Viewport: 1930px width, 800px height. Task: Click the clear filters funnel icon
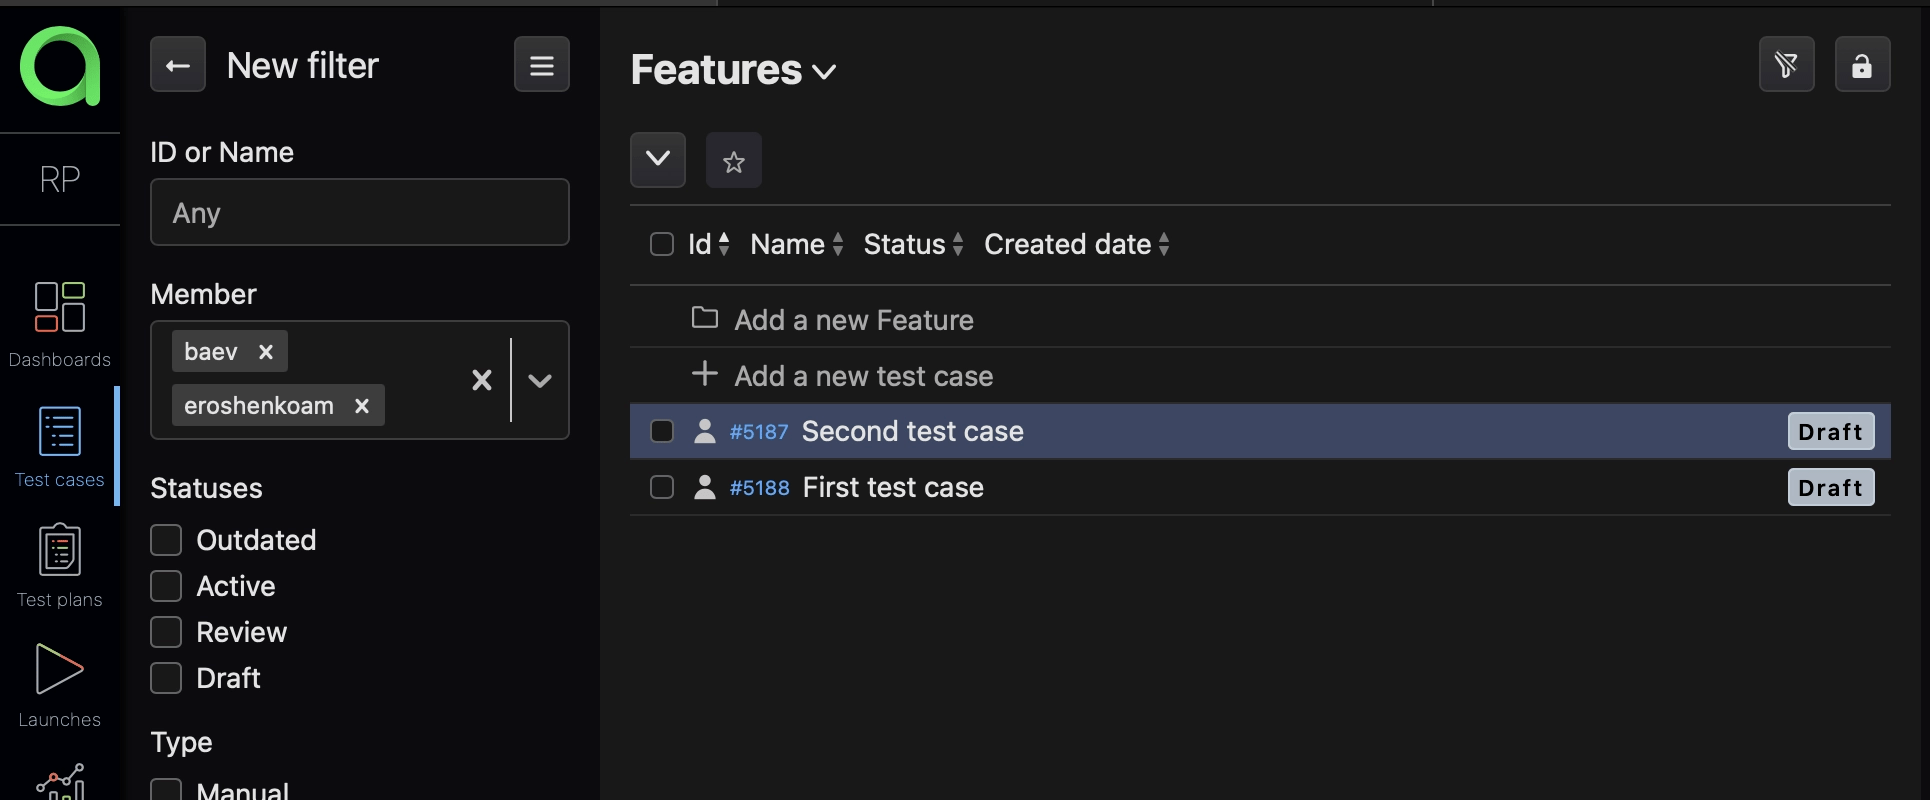(x=1786, y=65)
